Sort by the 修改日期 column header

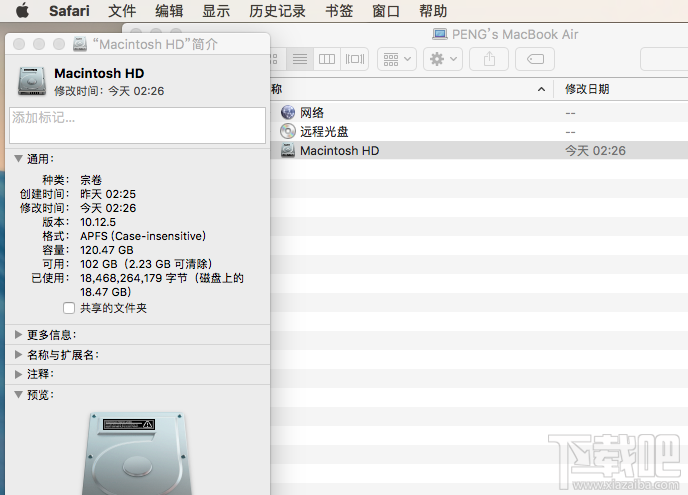(x=587, y=90)
